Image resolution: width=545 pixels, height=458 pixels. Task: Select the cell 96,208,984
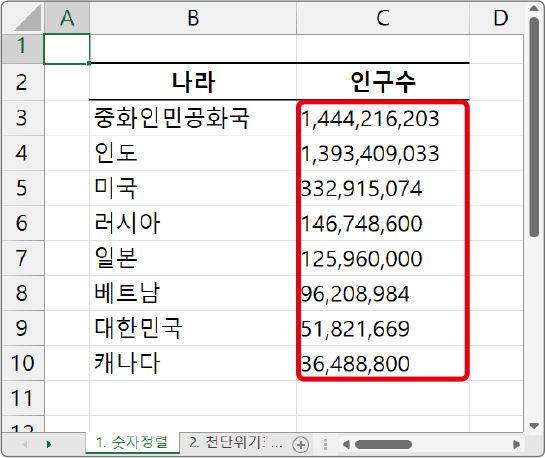pos(383,293)
